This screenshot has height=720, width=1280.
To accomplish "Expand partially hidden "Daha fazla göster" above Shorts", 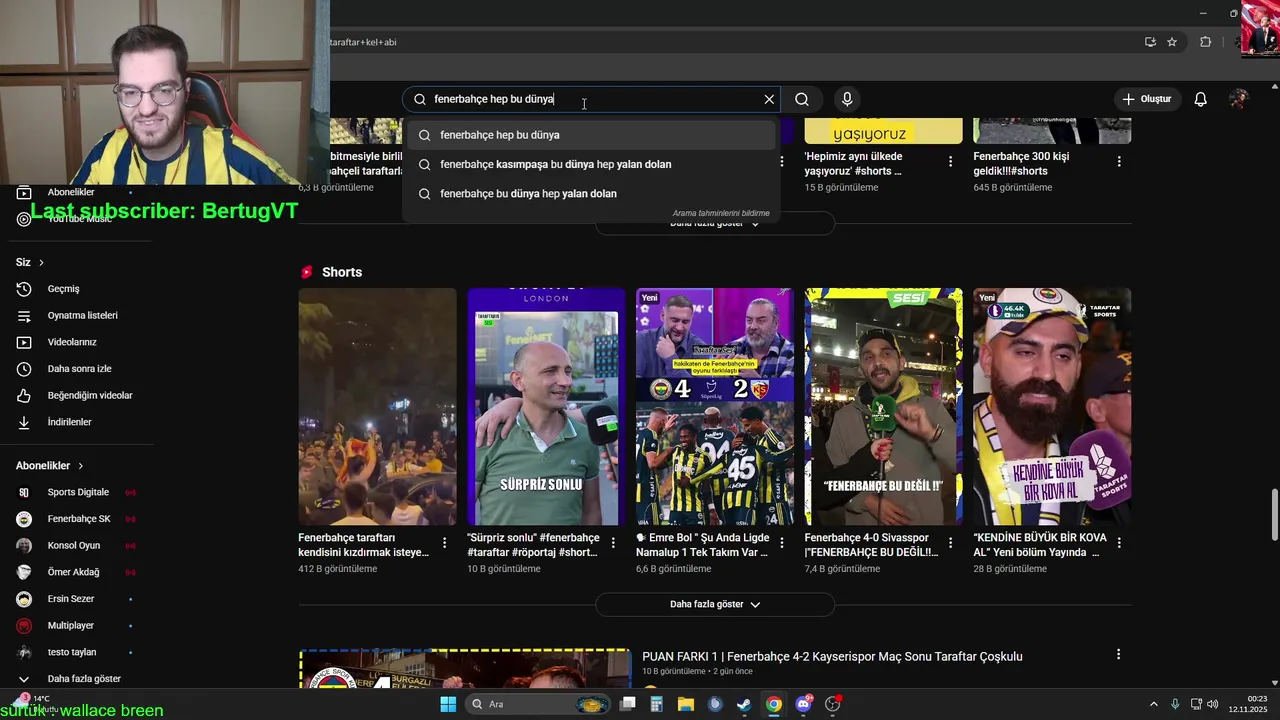I will coord(715,224).
